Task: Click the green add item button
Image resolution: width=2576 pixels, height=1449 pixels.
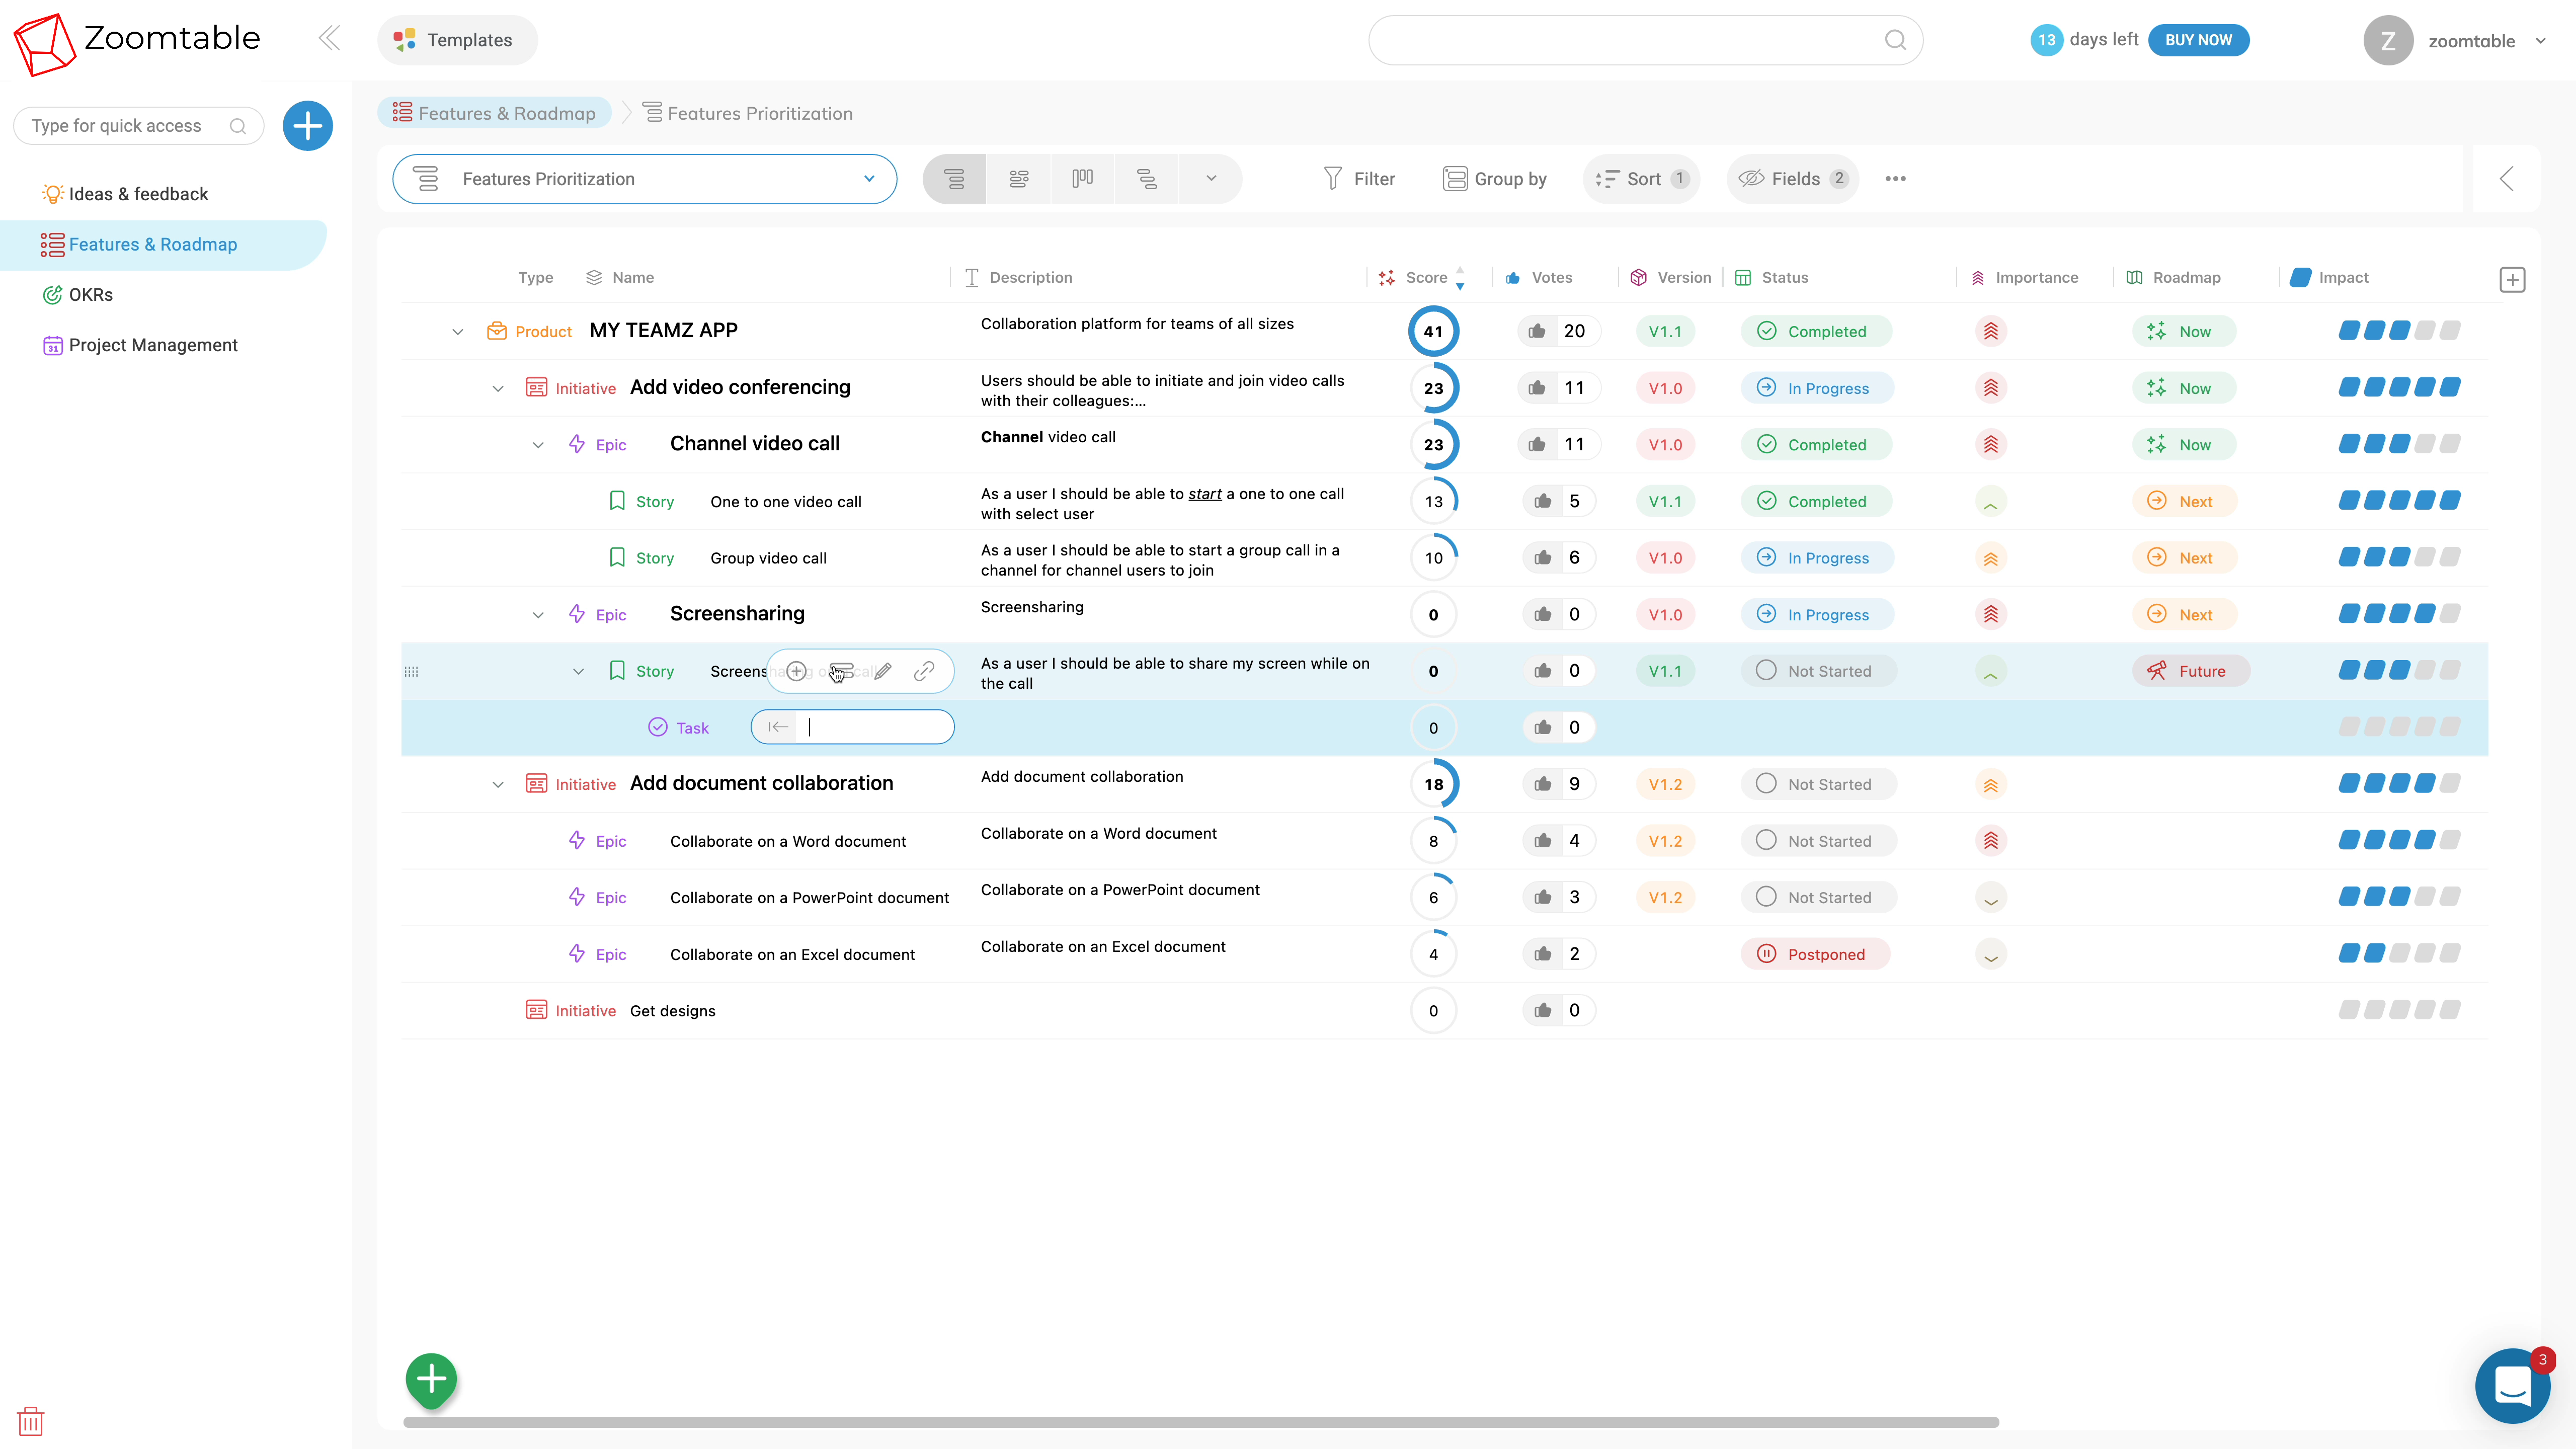Action: [431, 1380]
